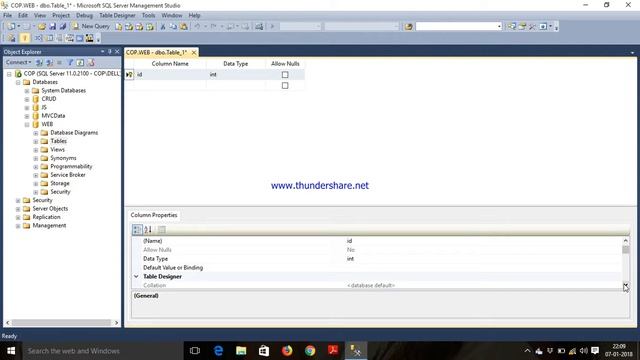Click the Registered Servers toolbar icon
Screen dimensions: 640x360
tap(511, 27)
